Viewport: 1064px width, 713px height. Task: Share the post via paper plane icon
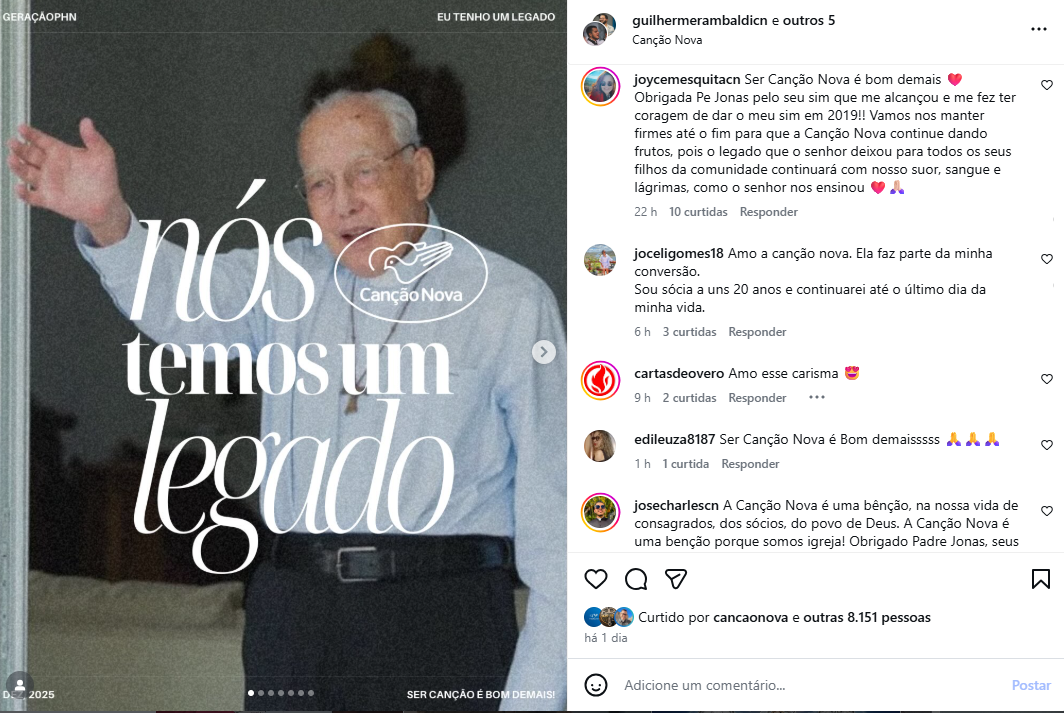click(676, 579)
